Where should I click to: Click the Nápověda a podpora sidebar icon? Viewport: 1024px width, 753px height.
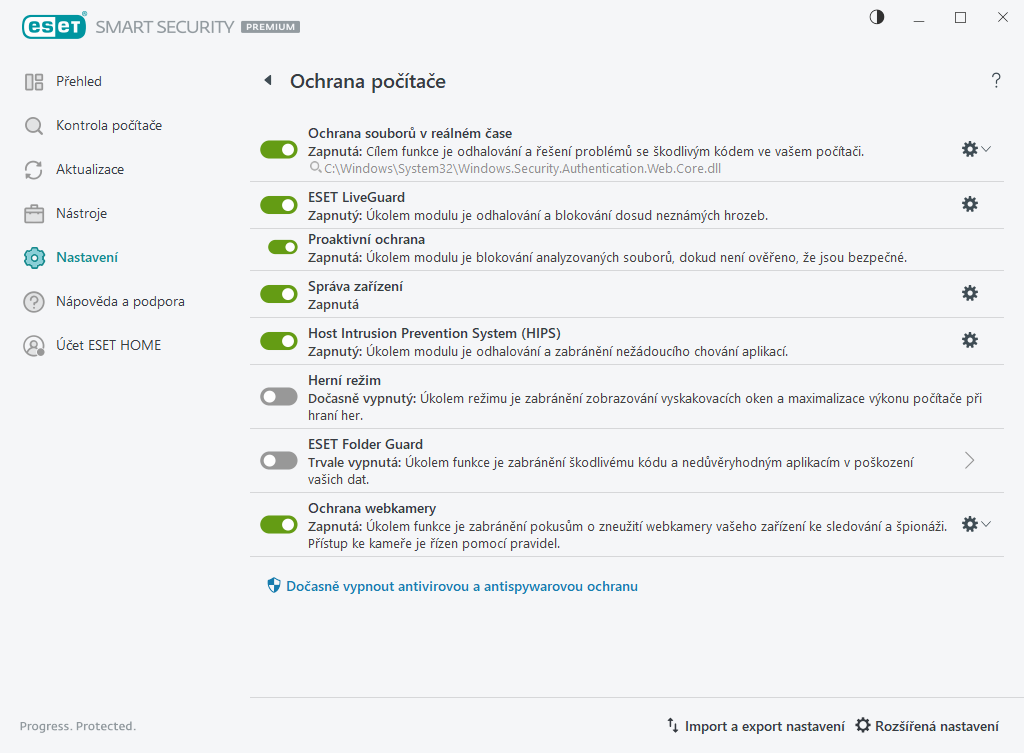[x=34, y=302]
